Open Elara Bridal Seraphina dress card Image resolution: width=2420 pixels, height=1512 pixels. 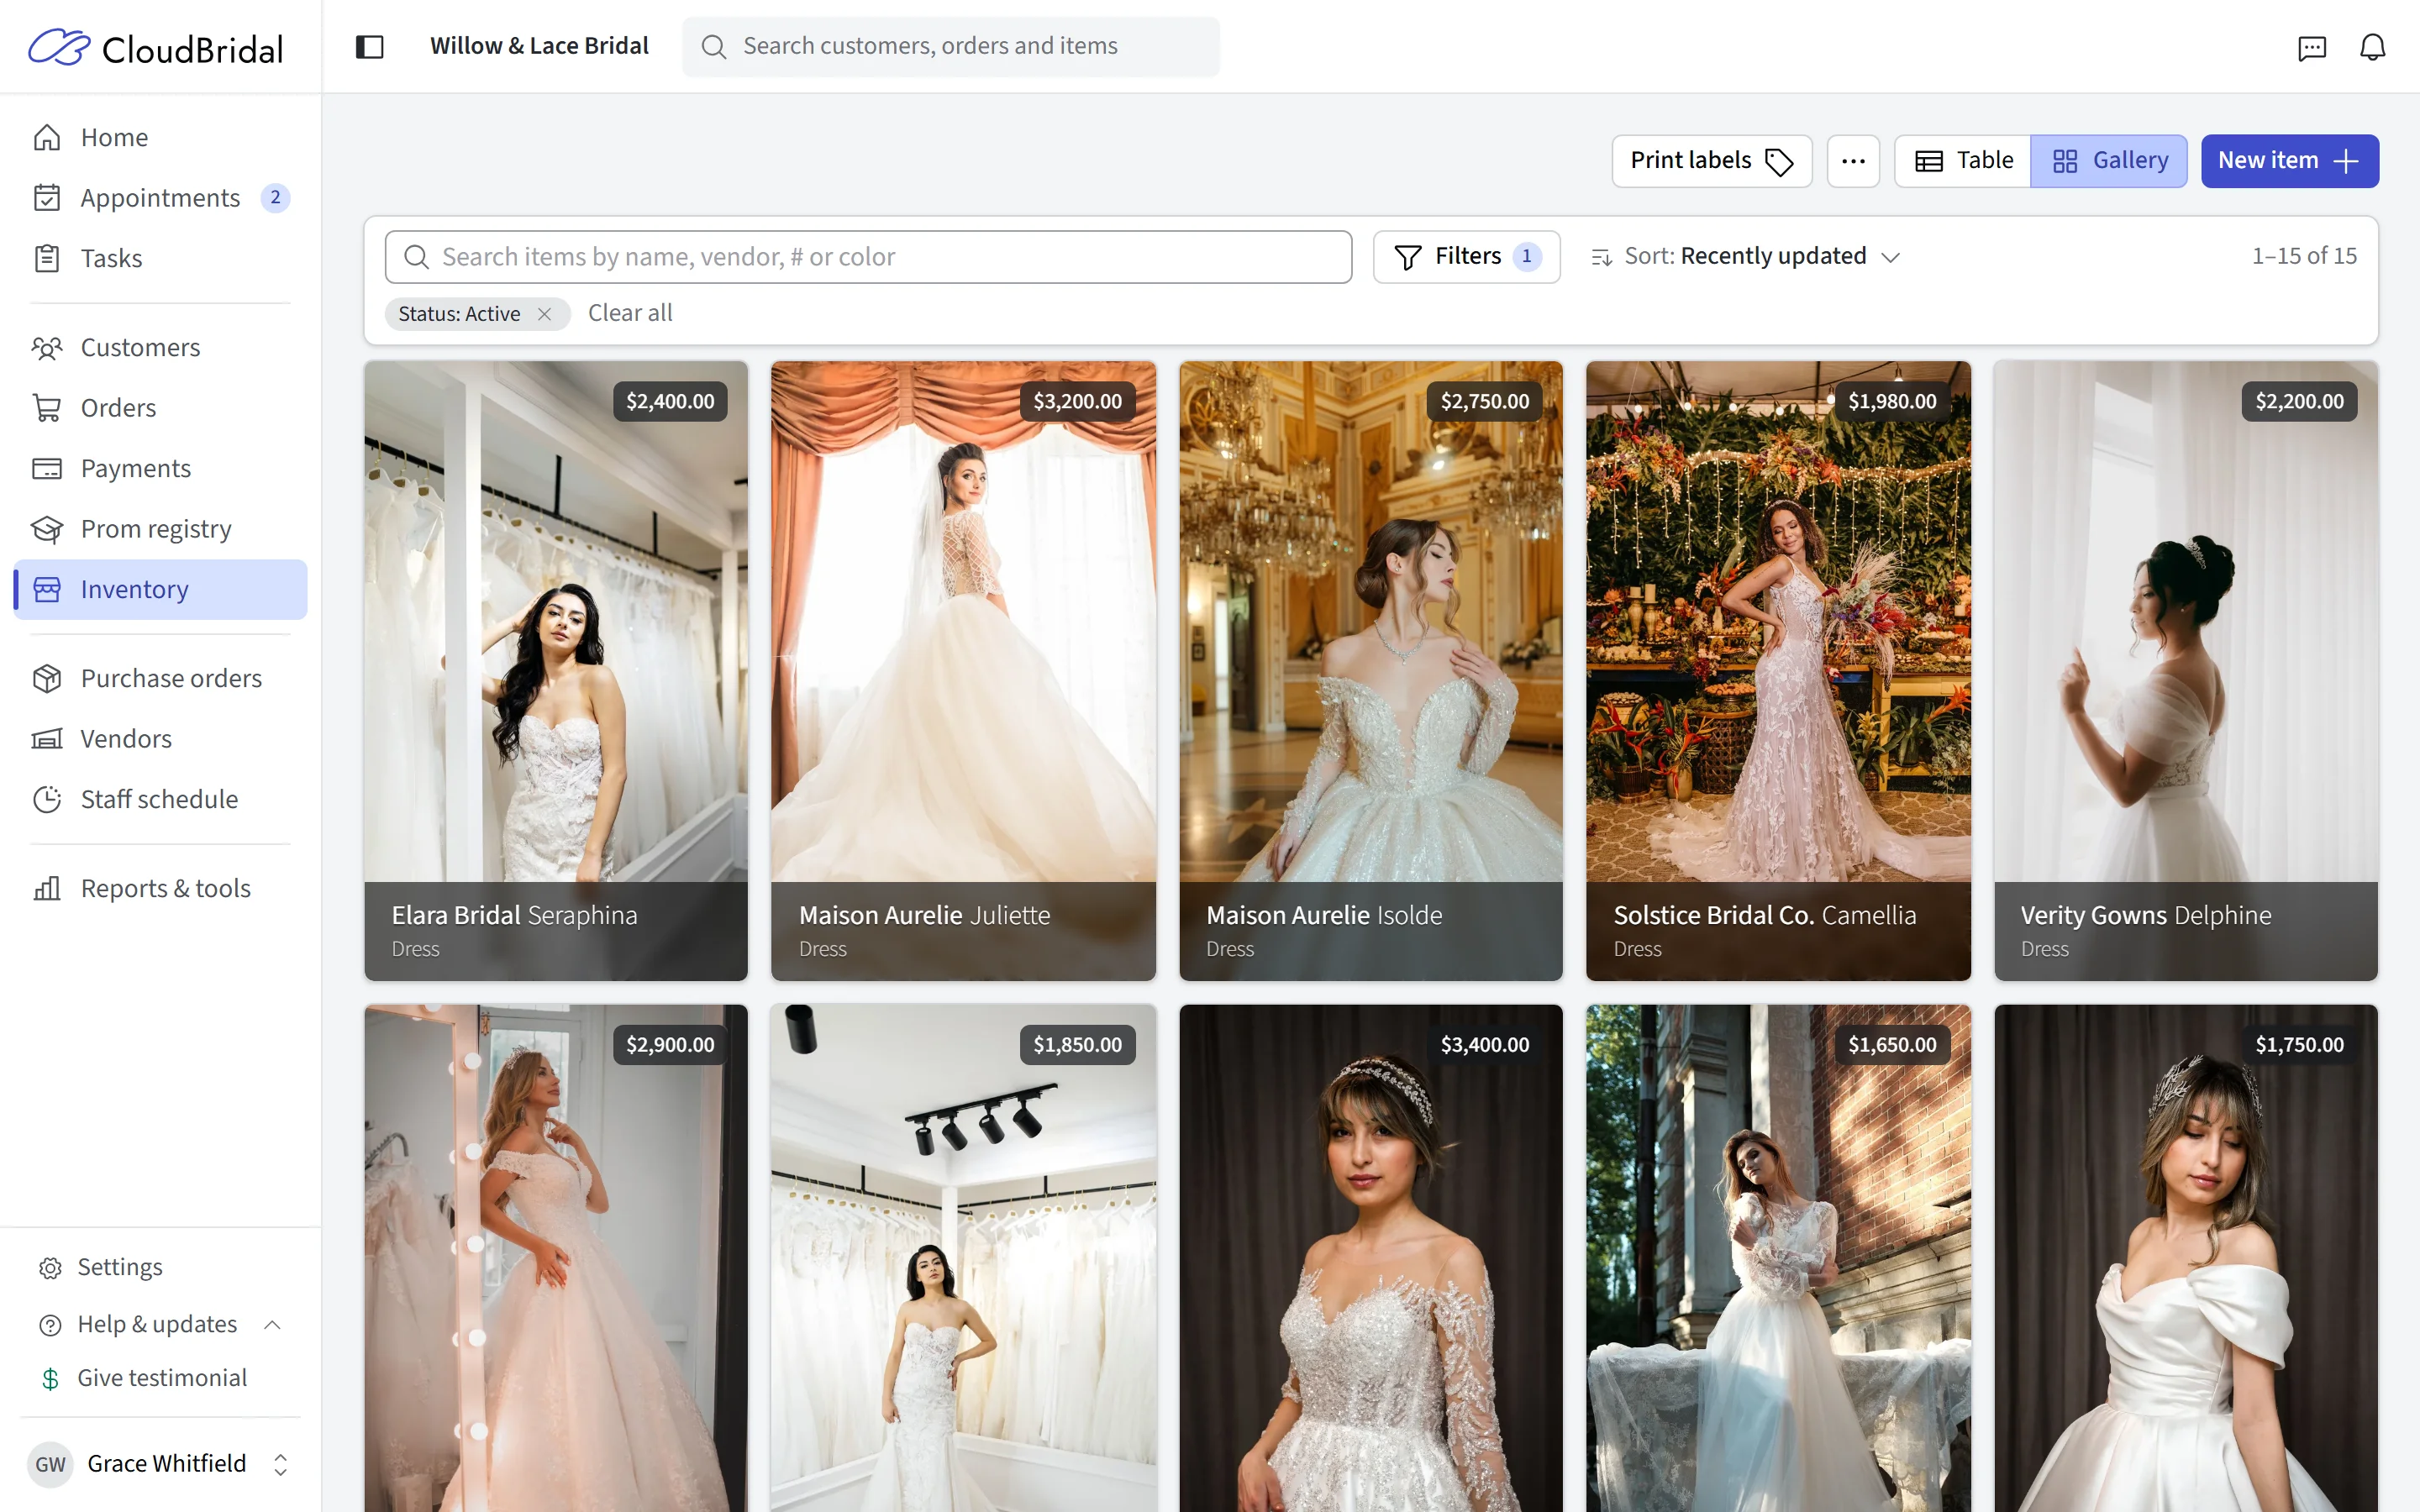(556, 671)
